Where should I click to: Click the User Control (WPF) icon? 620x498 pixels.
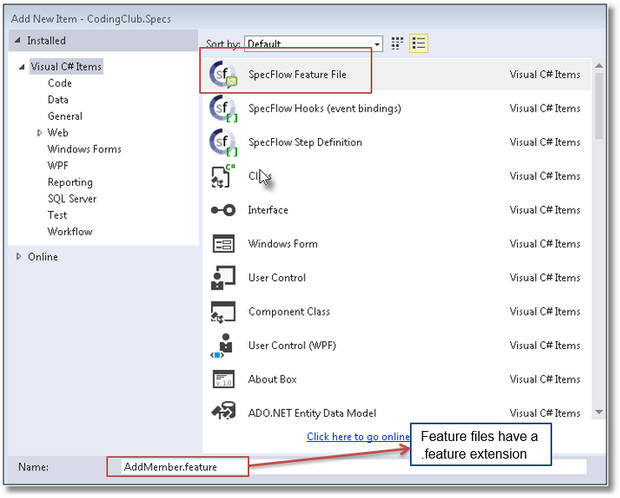pyautogui.click(x=222, y=346)
